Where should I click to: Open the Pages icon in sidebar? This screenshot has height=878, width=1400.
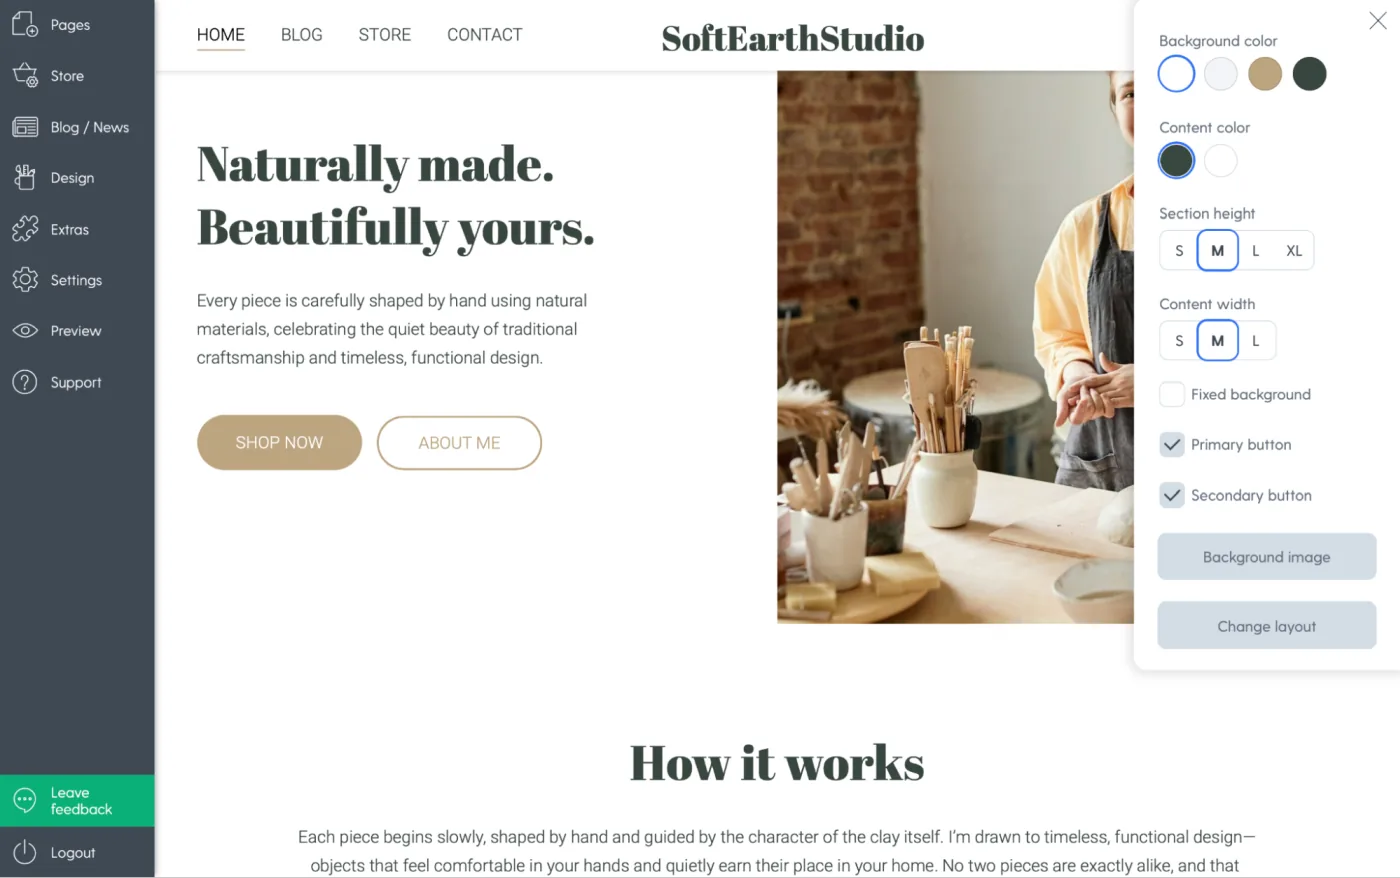point(25,24)
